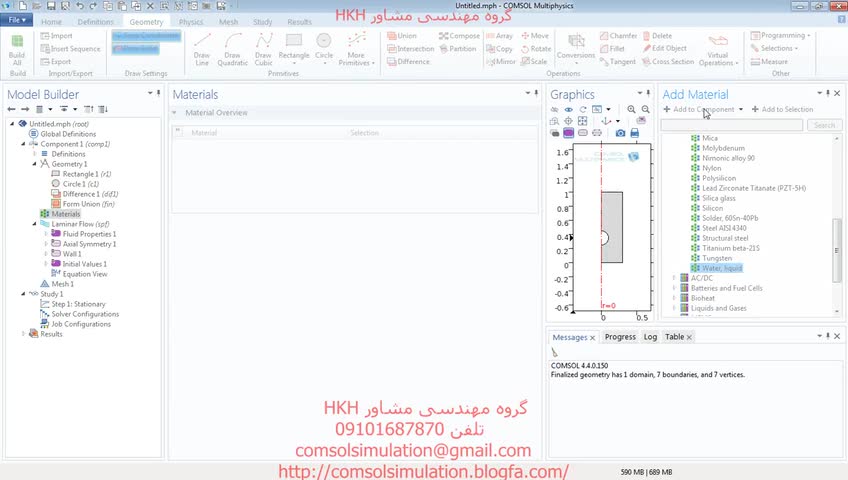Screen dimensions: 848x480
Task: Select the Draw Cubic tool
Action: [263, 49]
